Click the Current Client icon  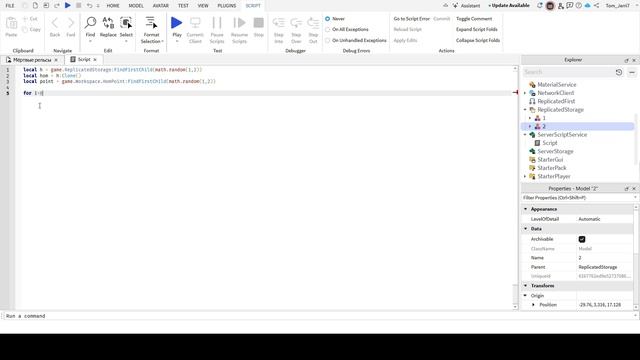point(195,23)
